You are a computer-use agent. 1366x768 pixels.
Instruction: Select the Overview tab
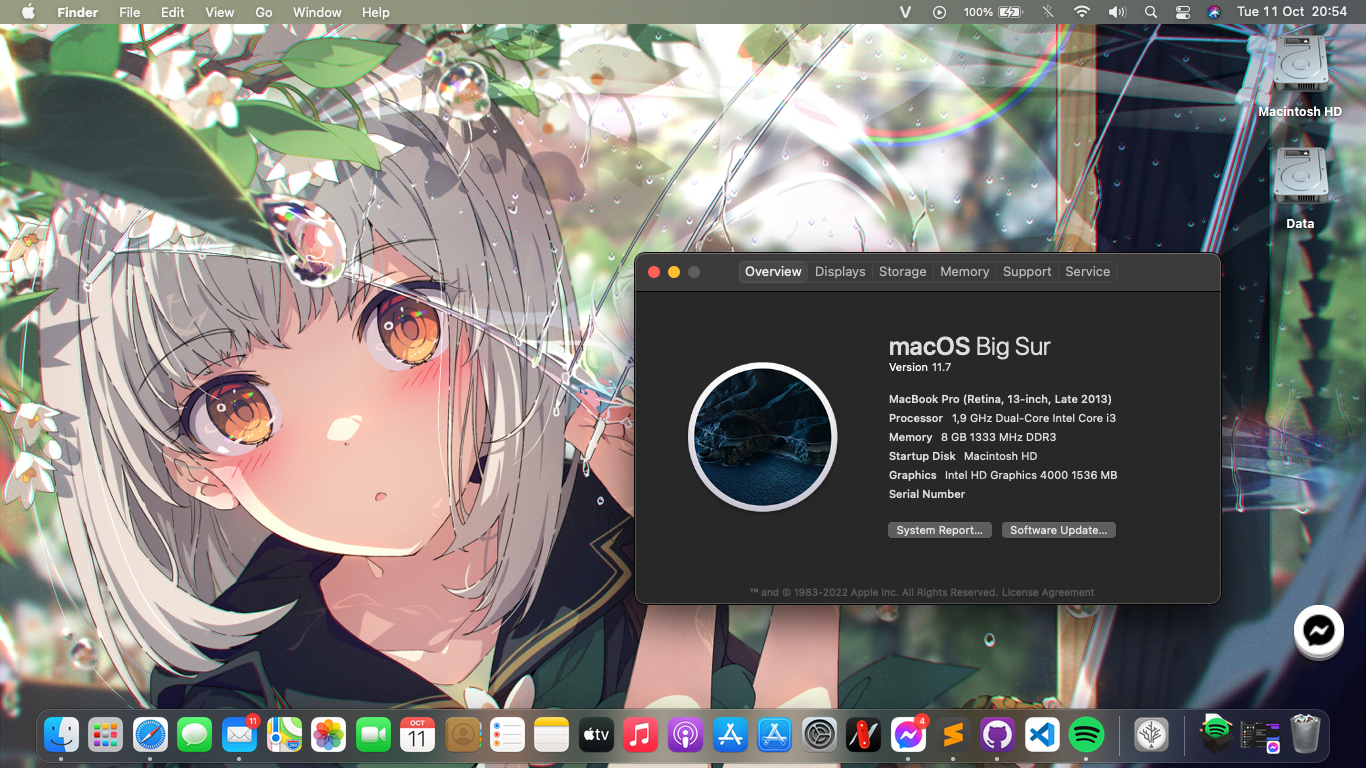(x=773, y=272)
